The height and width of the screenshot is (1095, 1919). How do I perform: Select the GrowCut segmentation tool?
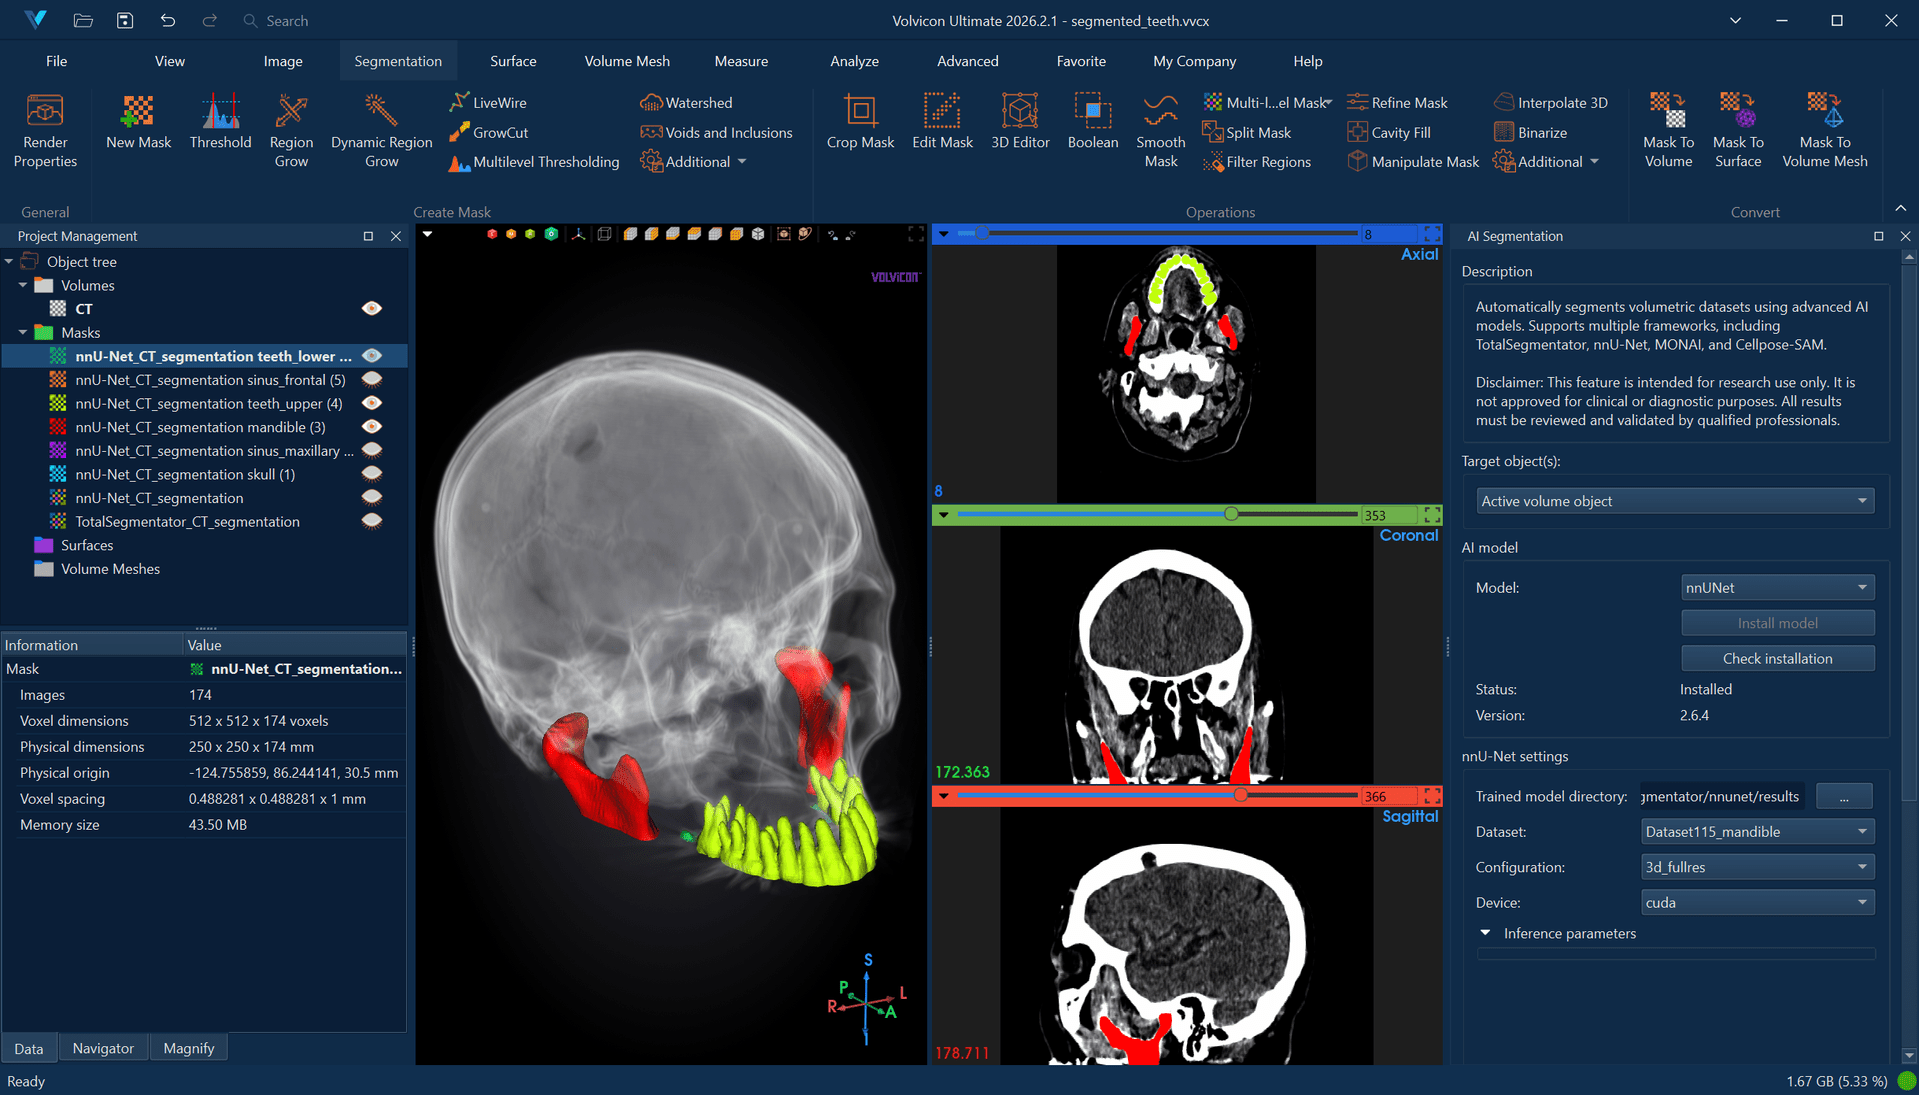(x=489, y=132)
